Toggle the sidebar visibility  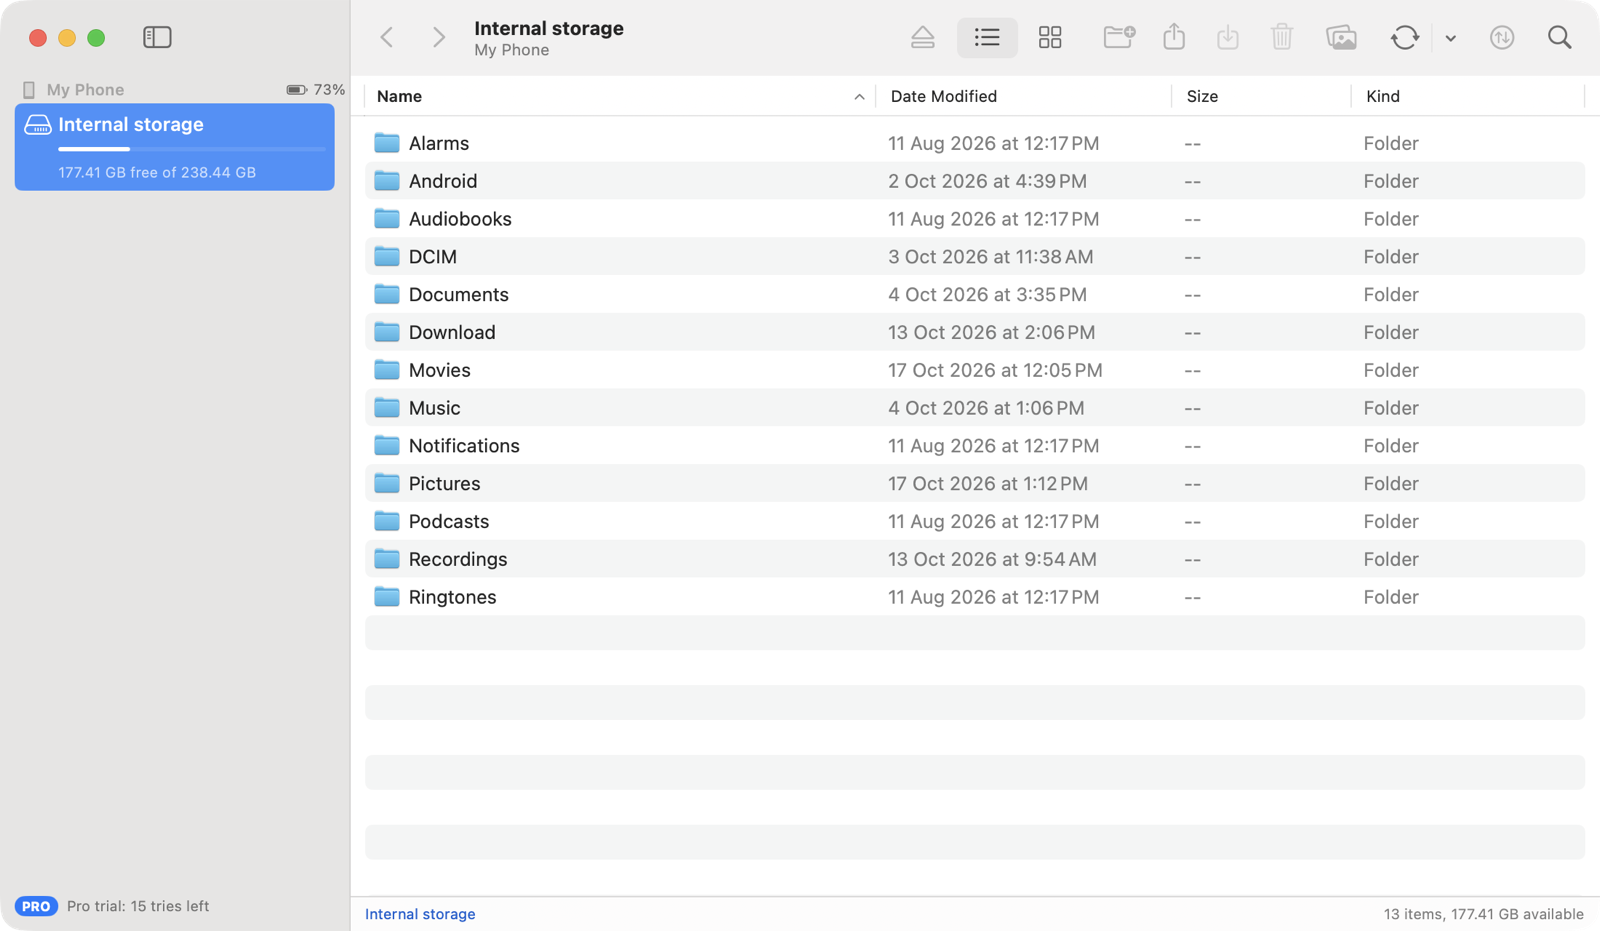157,38
